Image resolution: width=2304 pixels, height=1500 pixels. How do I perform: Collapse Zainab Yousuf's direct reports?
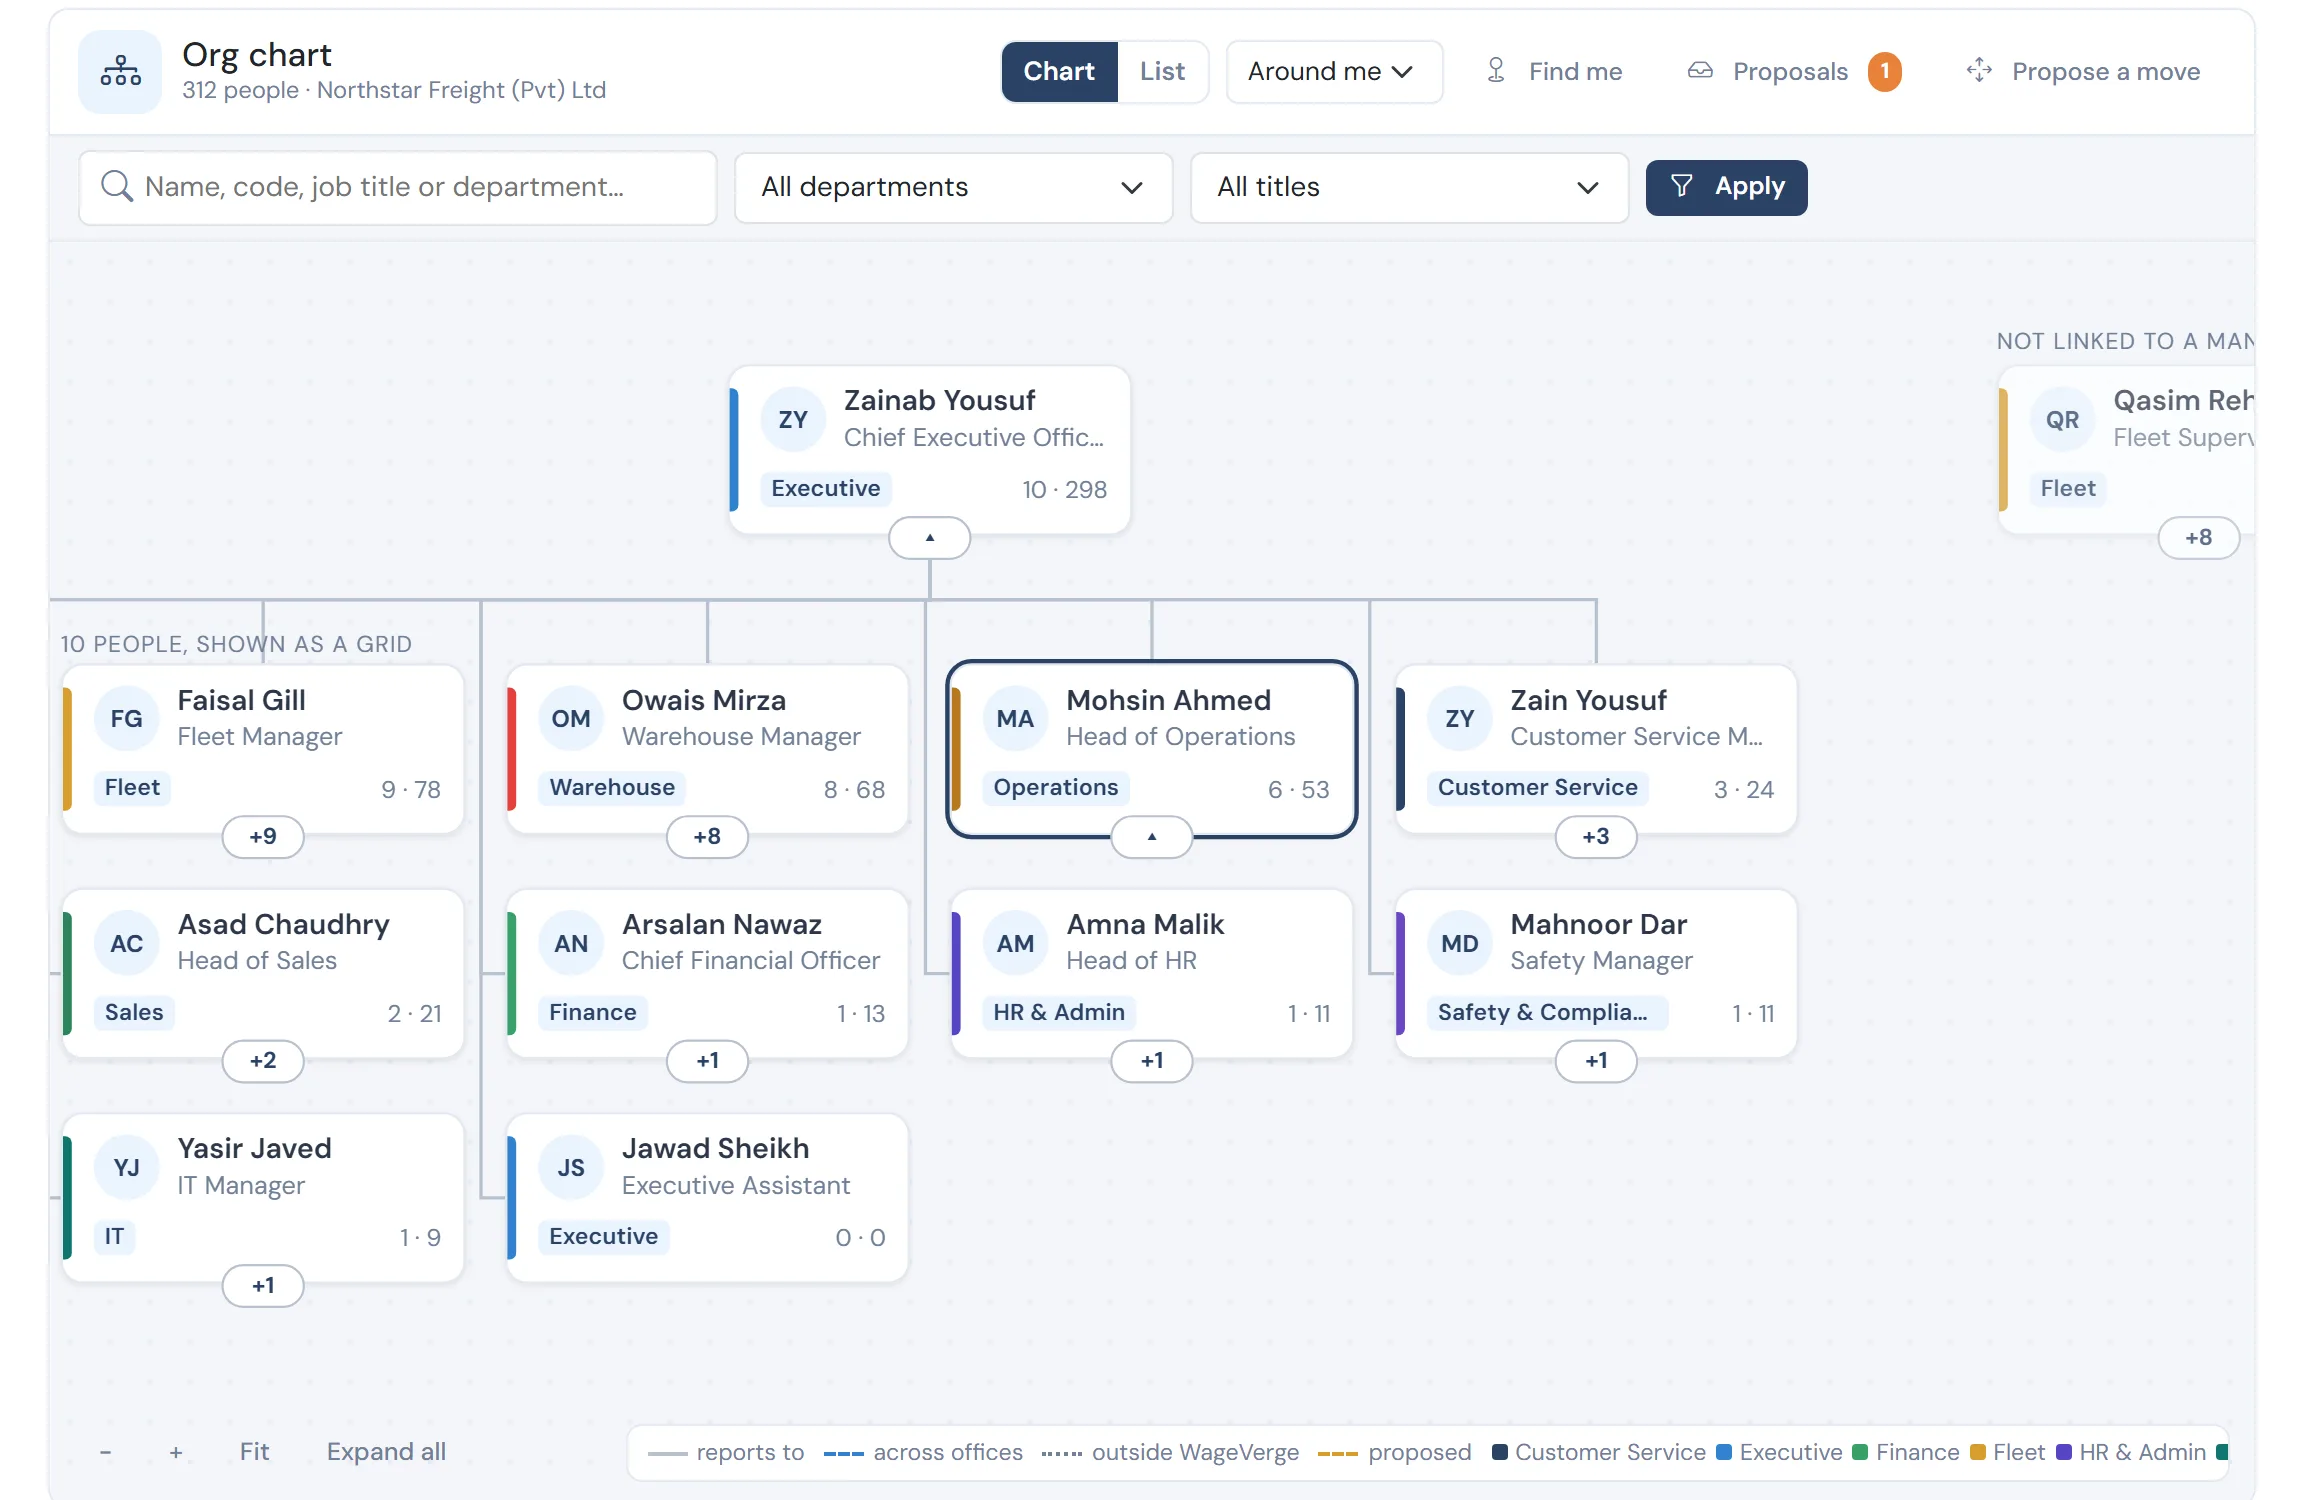click(929, 538)
